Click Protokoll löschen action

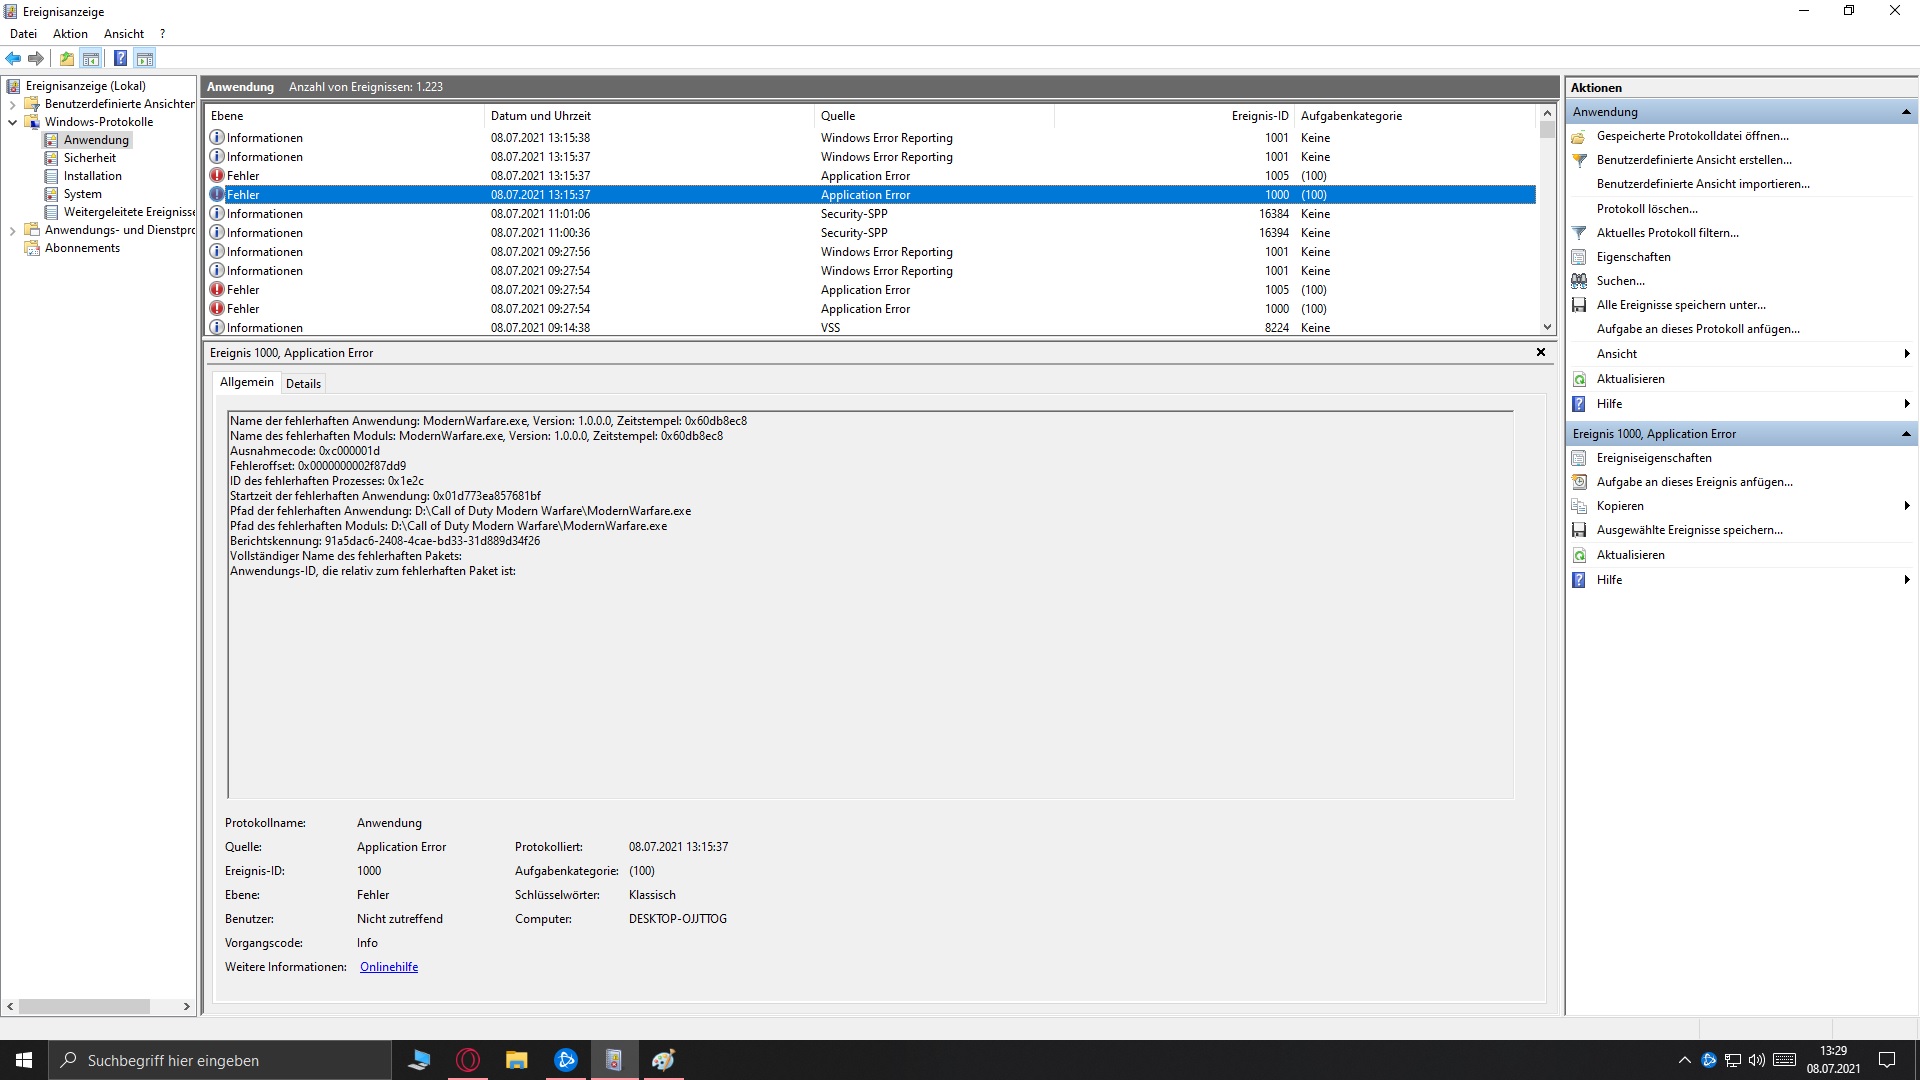click(1646, 209)
